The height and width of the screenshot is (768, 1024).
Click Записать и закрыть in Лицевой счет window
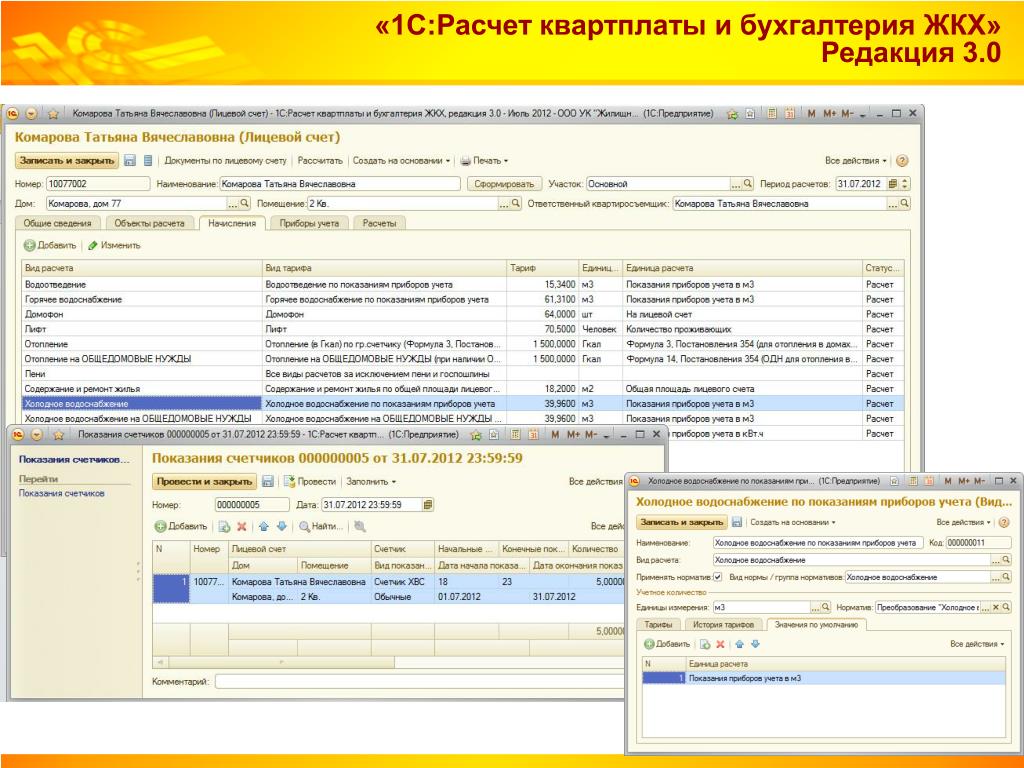(67, 161)
